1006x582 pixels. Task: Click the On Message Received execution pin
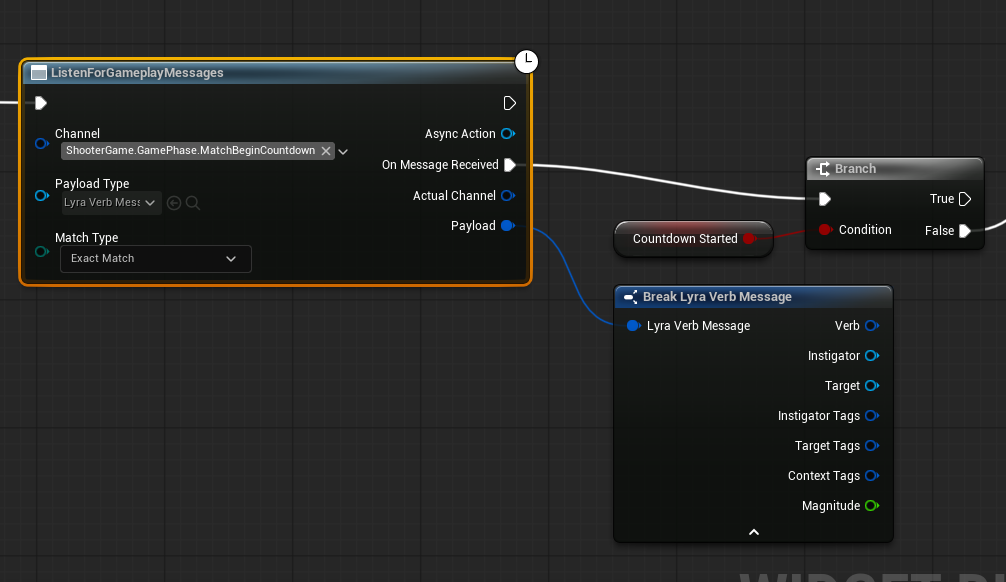coord(510,165)
